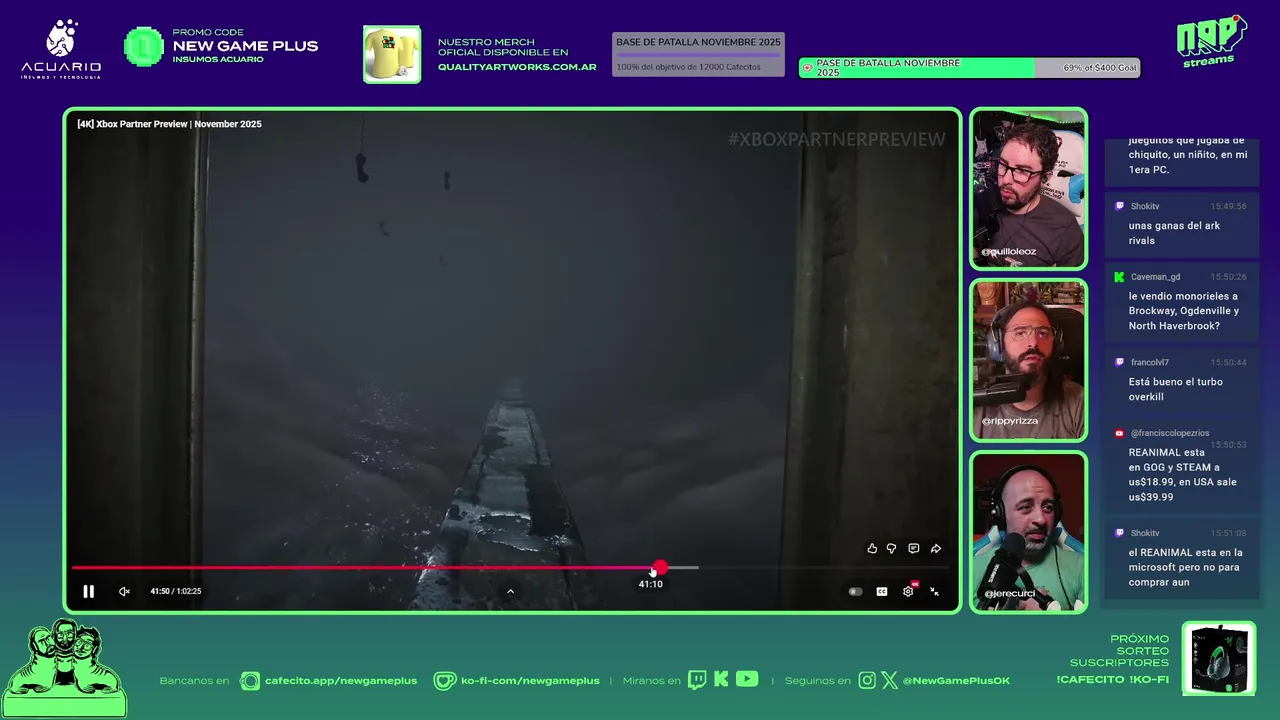Click the Ko-fi heart cup icon

coord(444,680)
